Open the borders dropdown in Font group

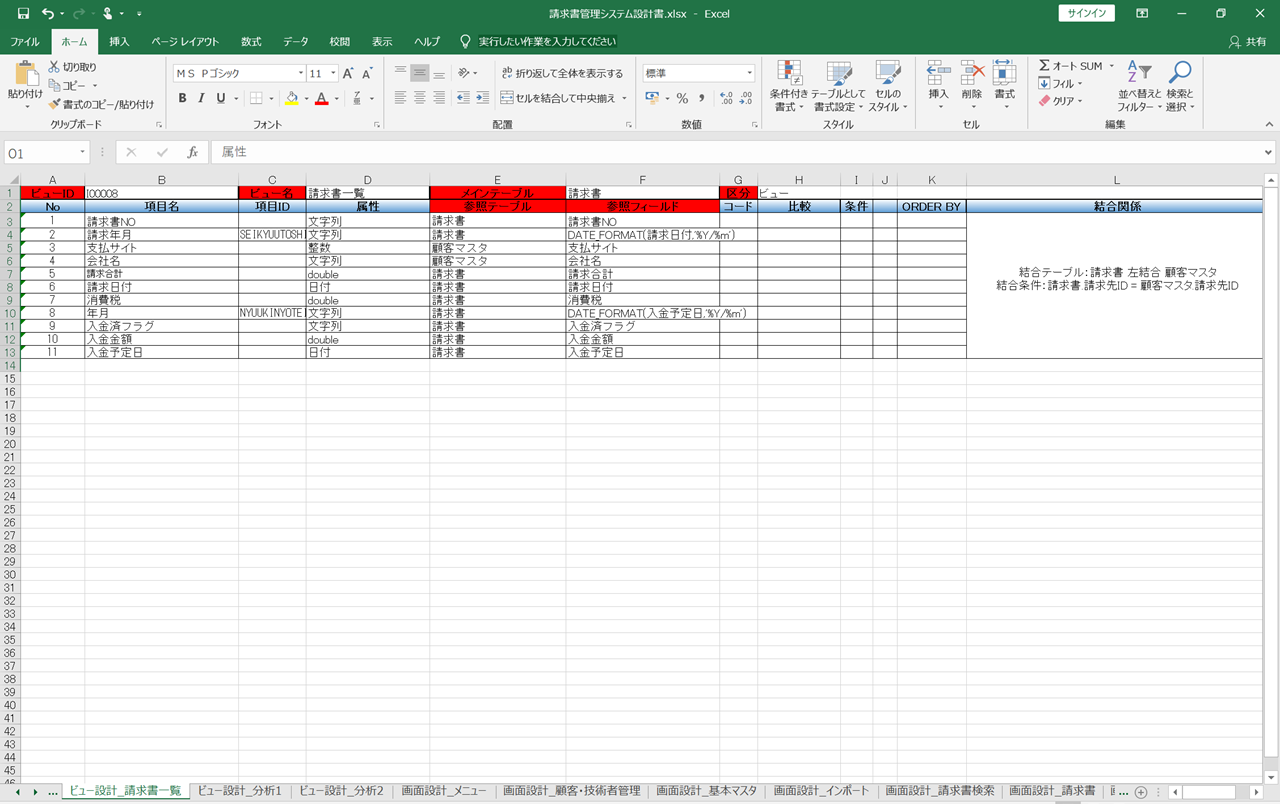[x=271, y=98]
